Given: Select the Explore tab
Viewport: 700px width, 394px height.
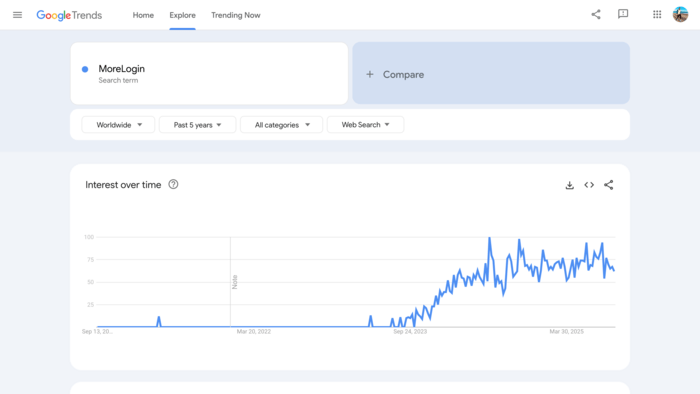Looking at the screenshot, I should [182, 15].
